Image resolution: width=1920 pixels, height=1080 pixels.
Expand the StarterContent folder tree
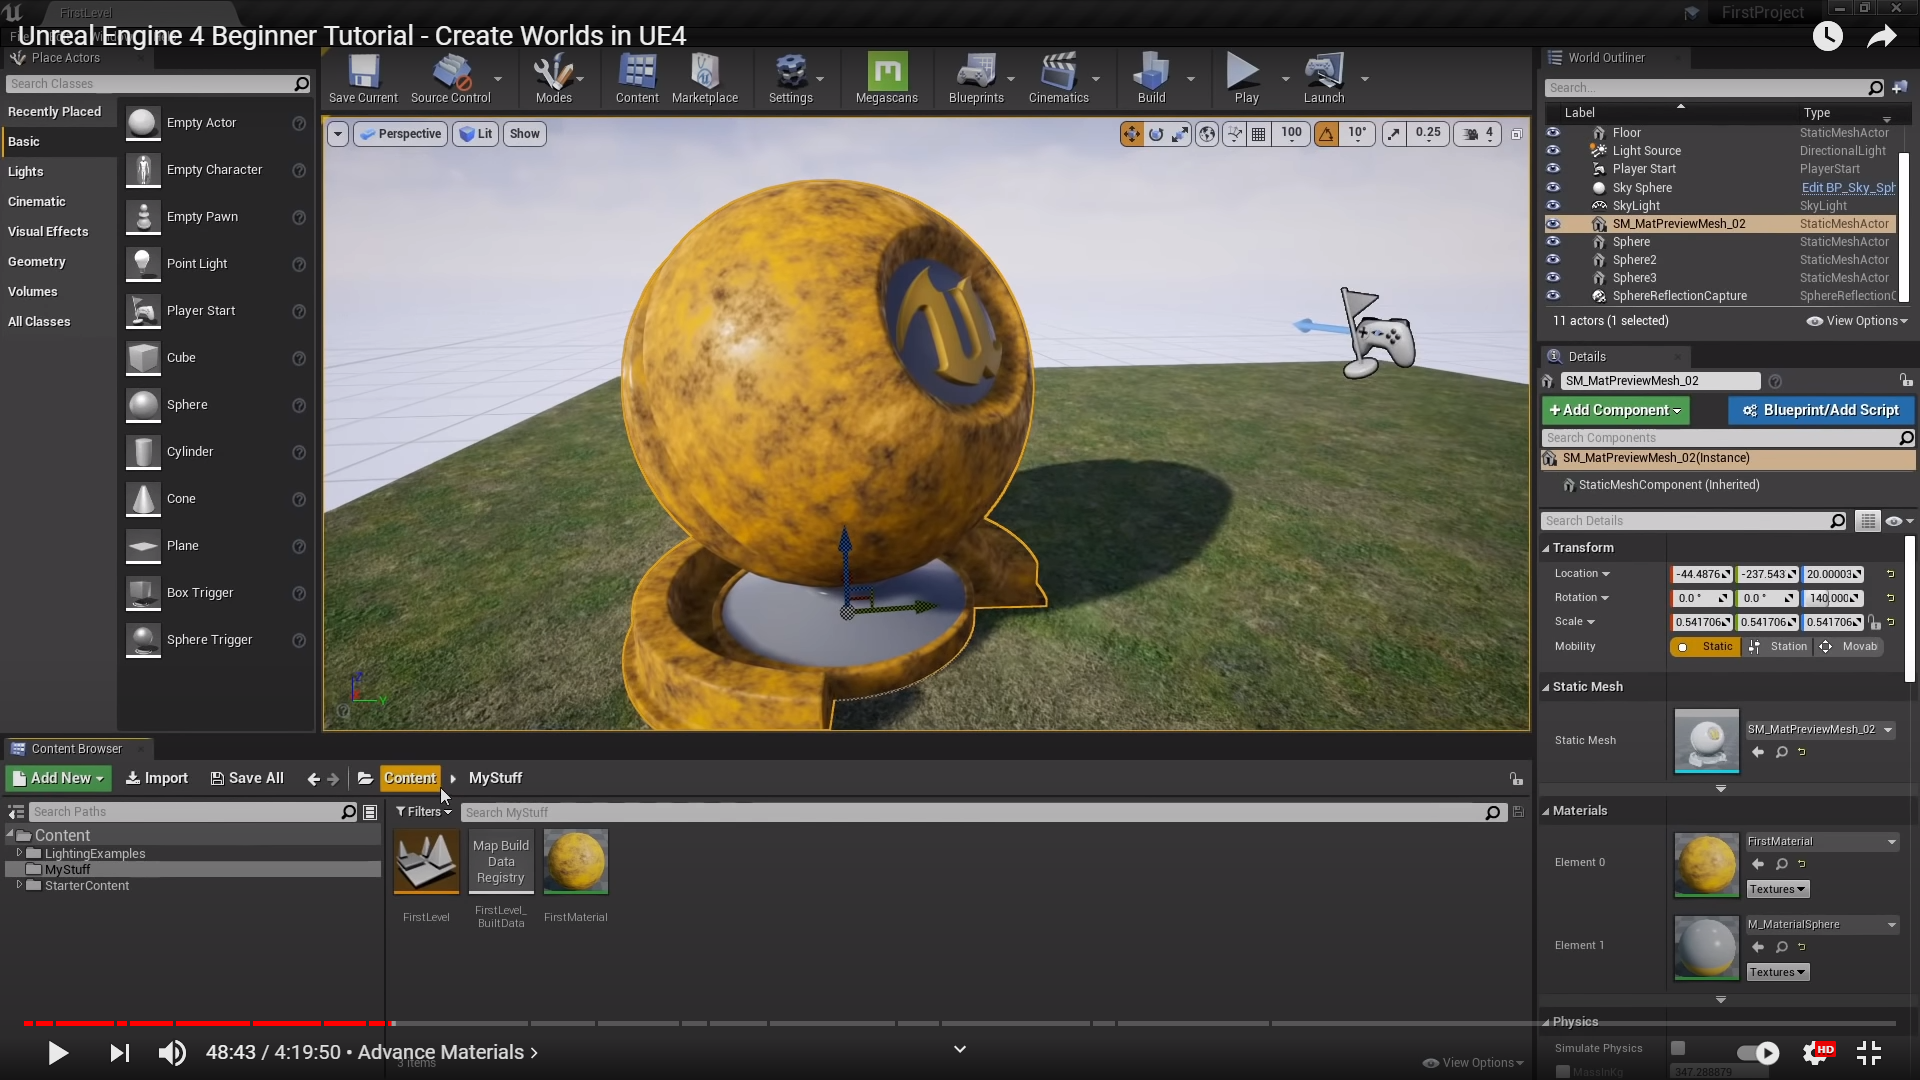(x=19, y=885)
